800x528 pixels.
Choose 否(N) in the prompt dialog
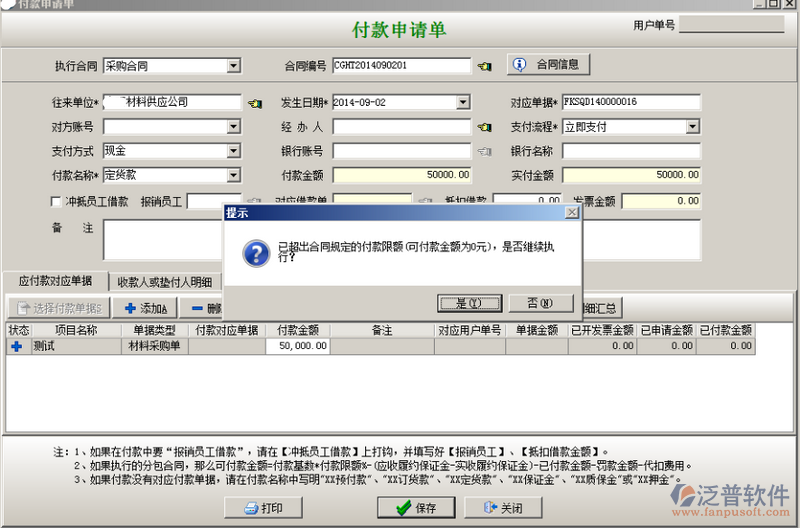(x=541, y=303)
